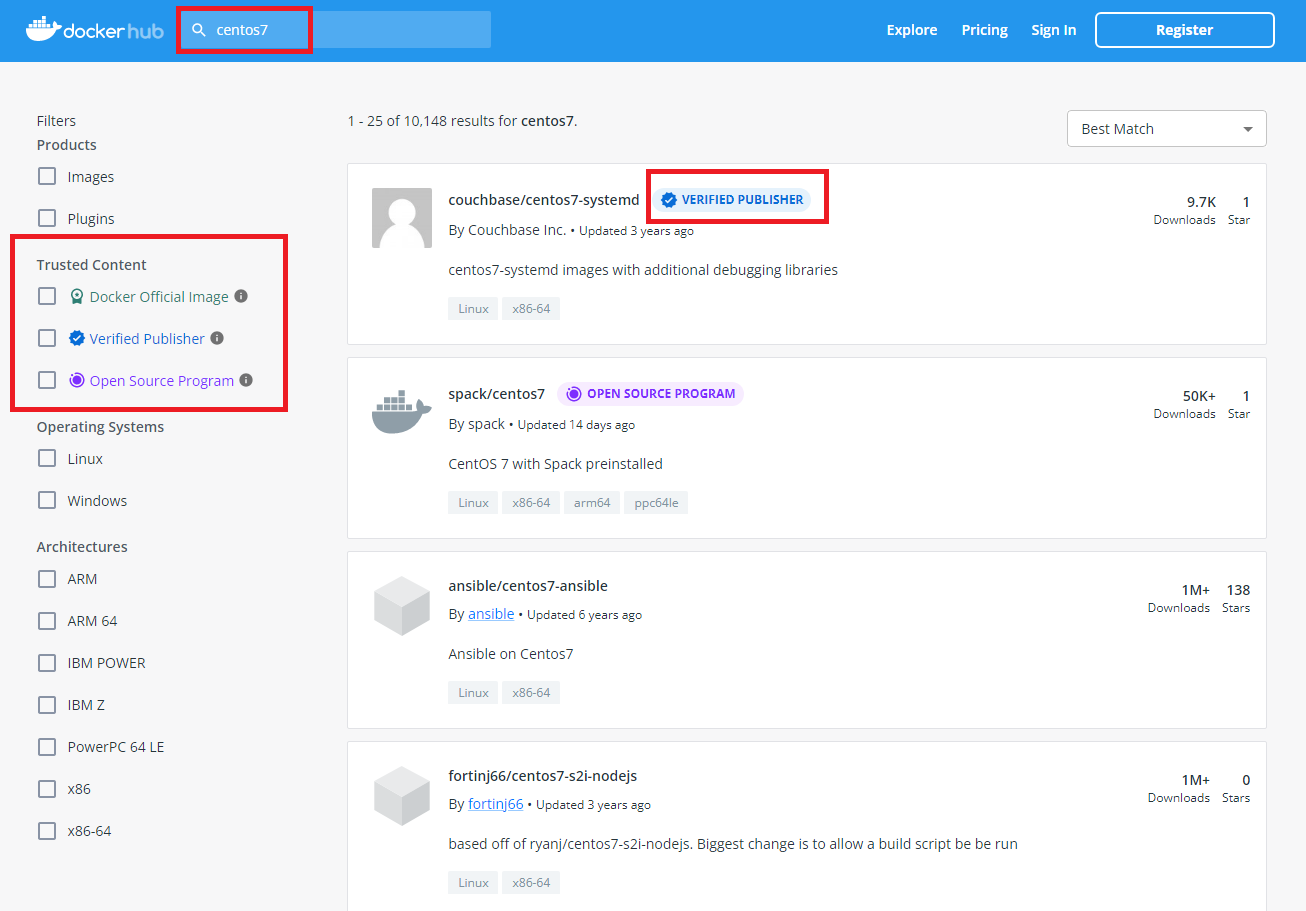The width and height of the screenshot is (1306, 911).
Task: Check the Open Source Program filter
Action: tap(47, 380)
